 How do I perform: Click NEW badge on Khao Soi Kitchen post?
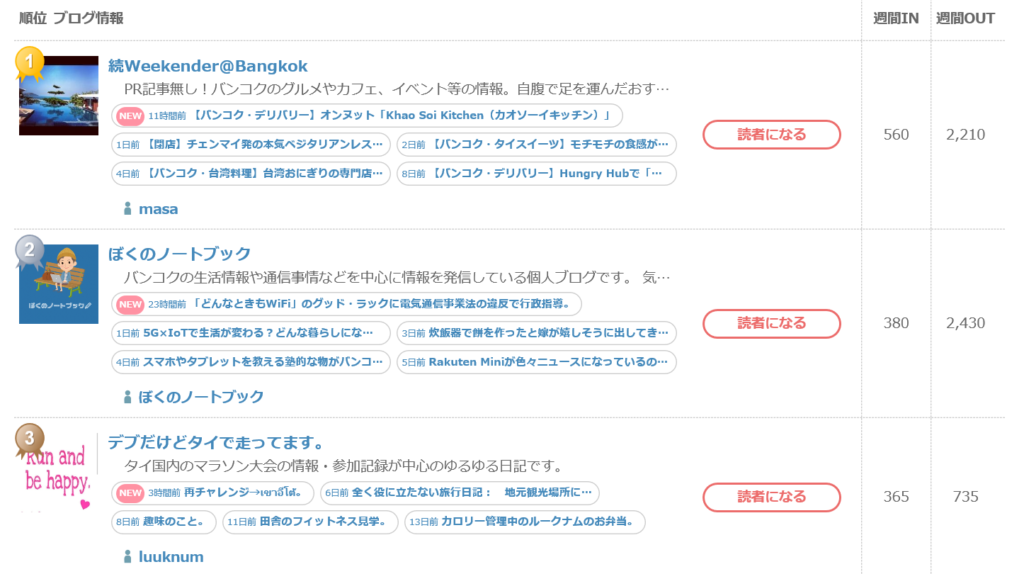pos(130,116)
